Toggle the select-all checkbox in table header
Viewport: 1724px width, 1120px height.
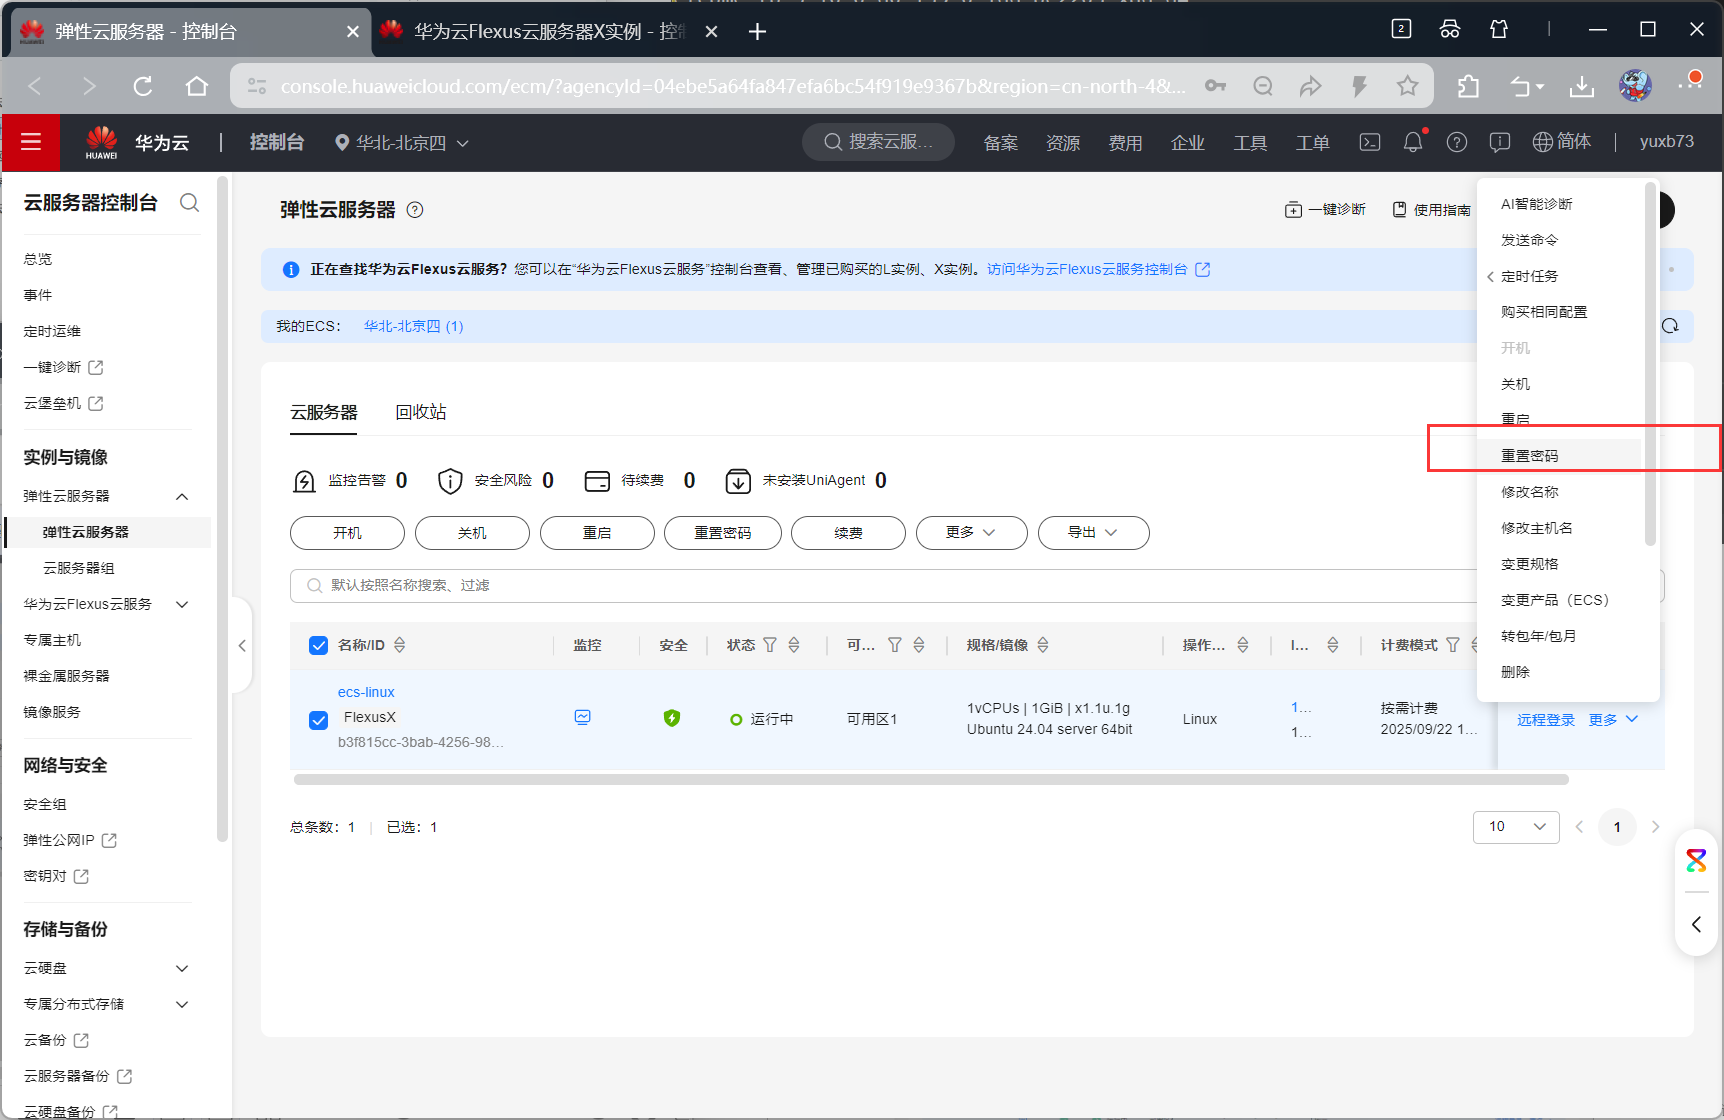pos(319,645)
